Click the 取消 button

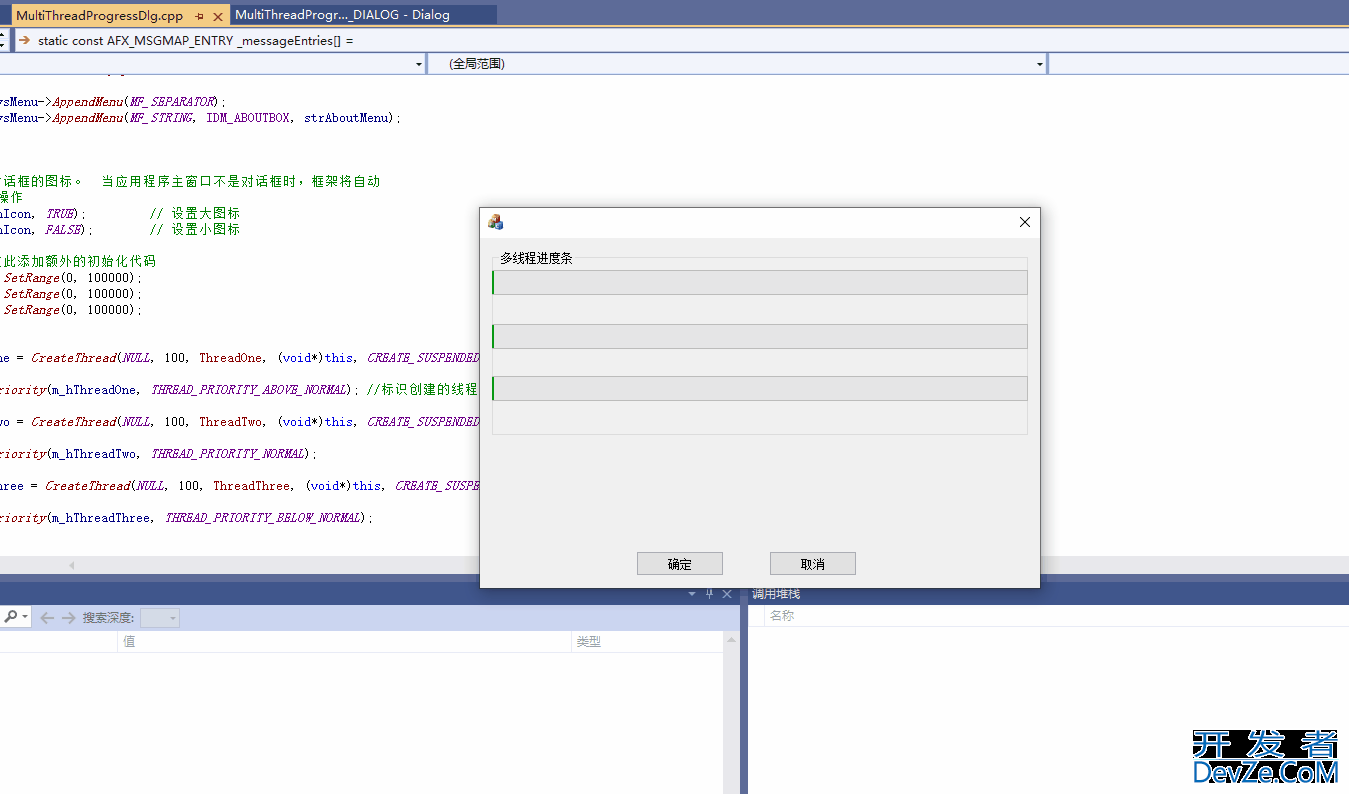[813, 564]
